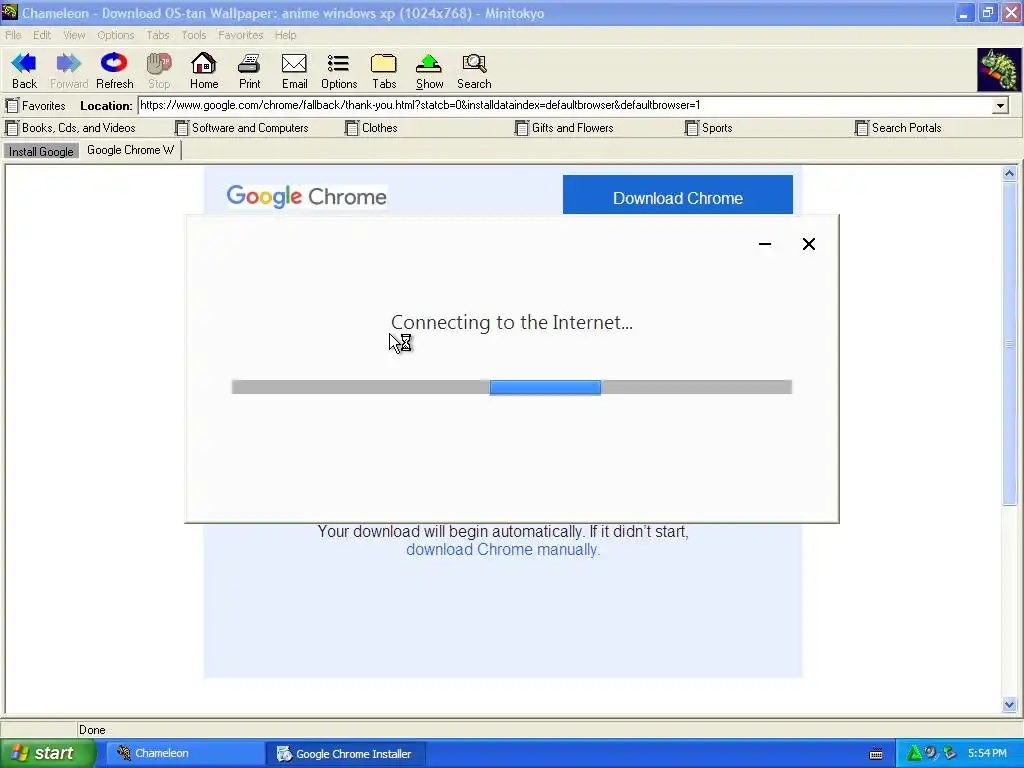Click the Forward arrow toolbar icon
Image resolution: width=1024 pixels, height=768 pixels.
(x=69, y=63)
